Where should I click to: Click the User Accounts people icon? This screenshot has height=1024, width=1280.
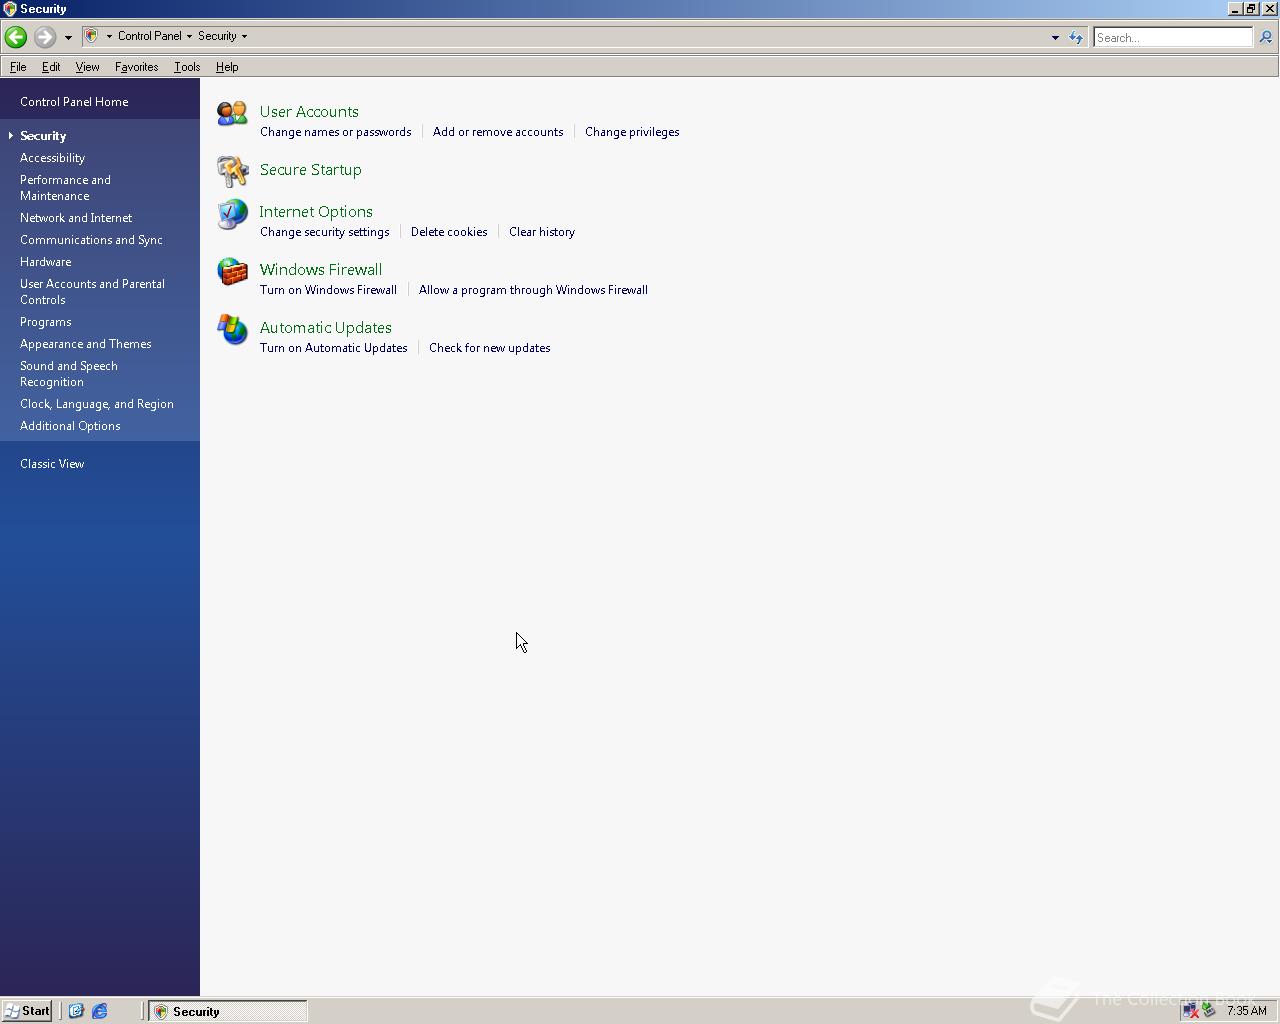click(232, 113)
